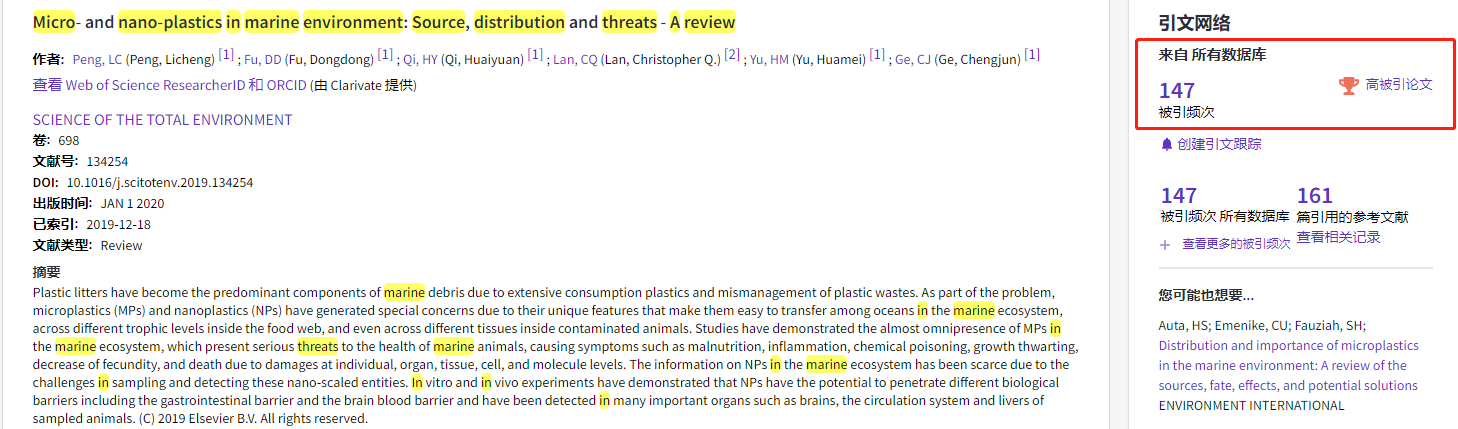Open author Fu, DD link
1458x429 pixels.
coord(263,59)
